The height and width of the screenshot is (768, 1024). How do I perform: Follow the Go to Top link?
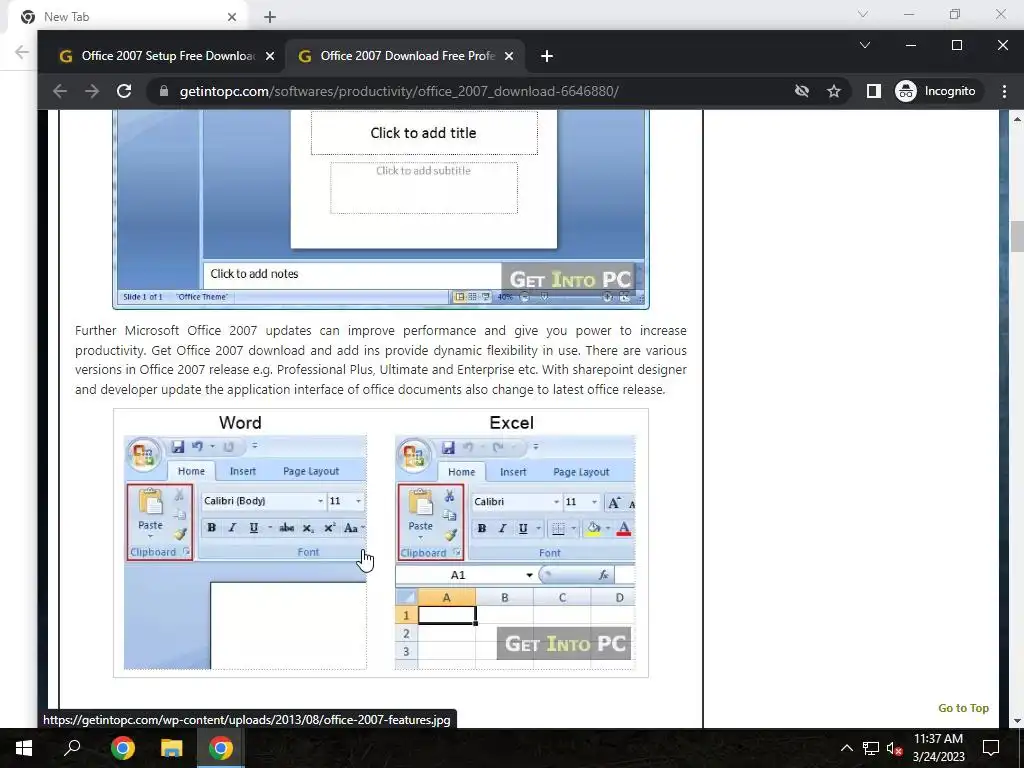tap(963, 708)
